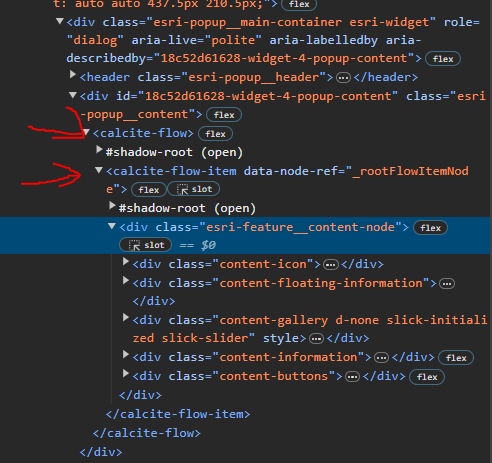The height and width of the screenshot is (463, 492).
Task: Toggle flex badge next to calcite-flow
Action: tap(215, 134)
